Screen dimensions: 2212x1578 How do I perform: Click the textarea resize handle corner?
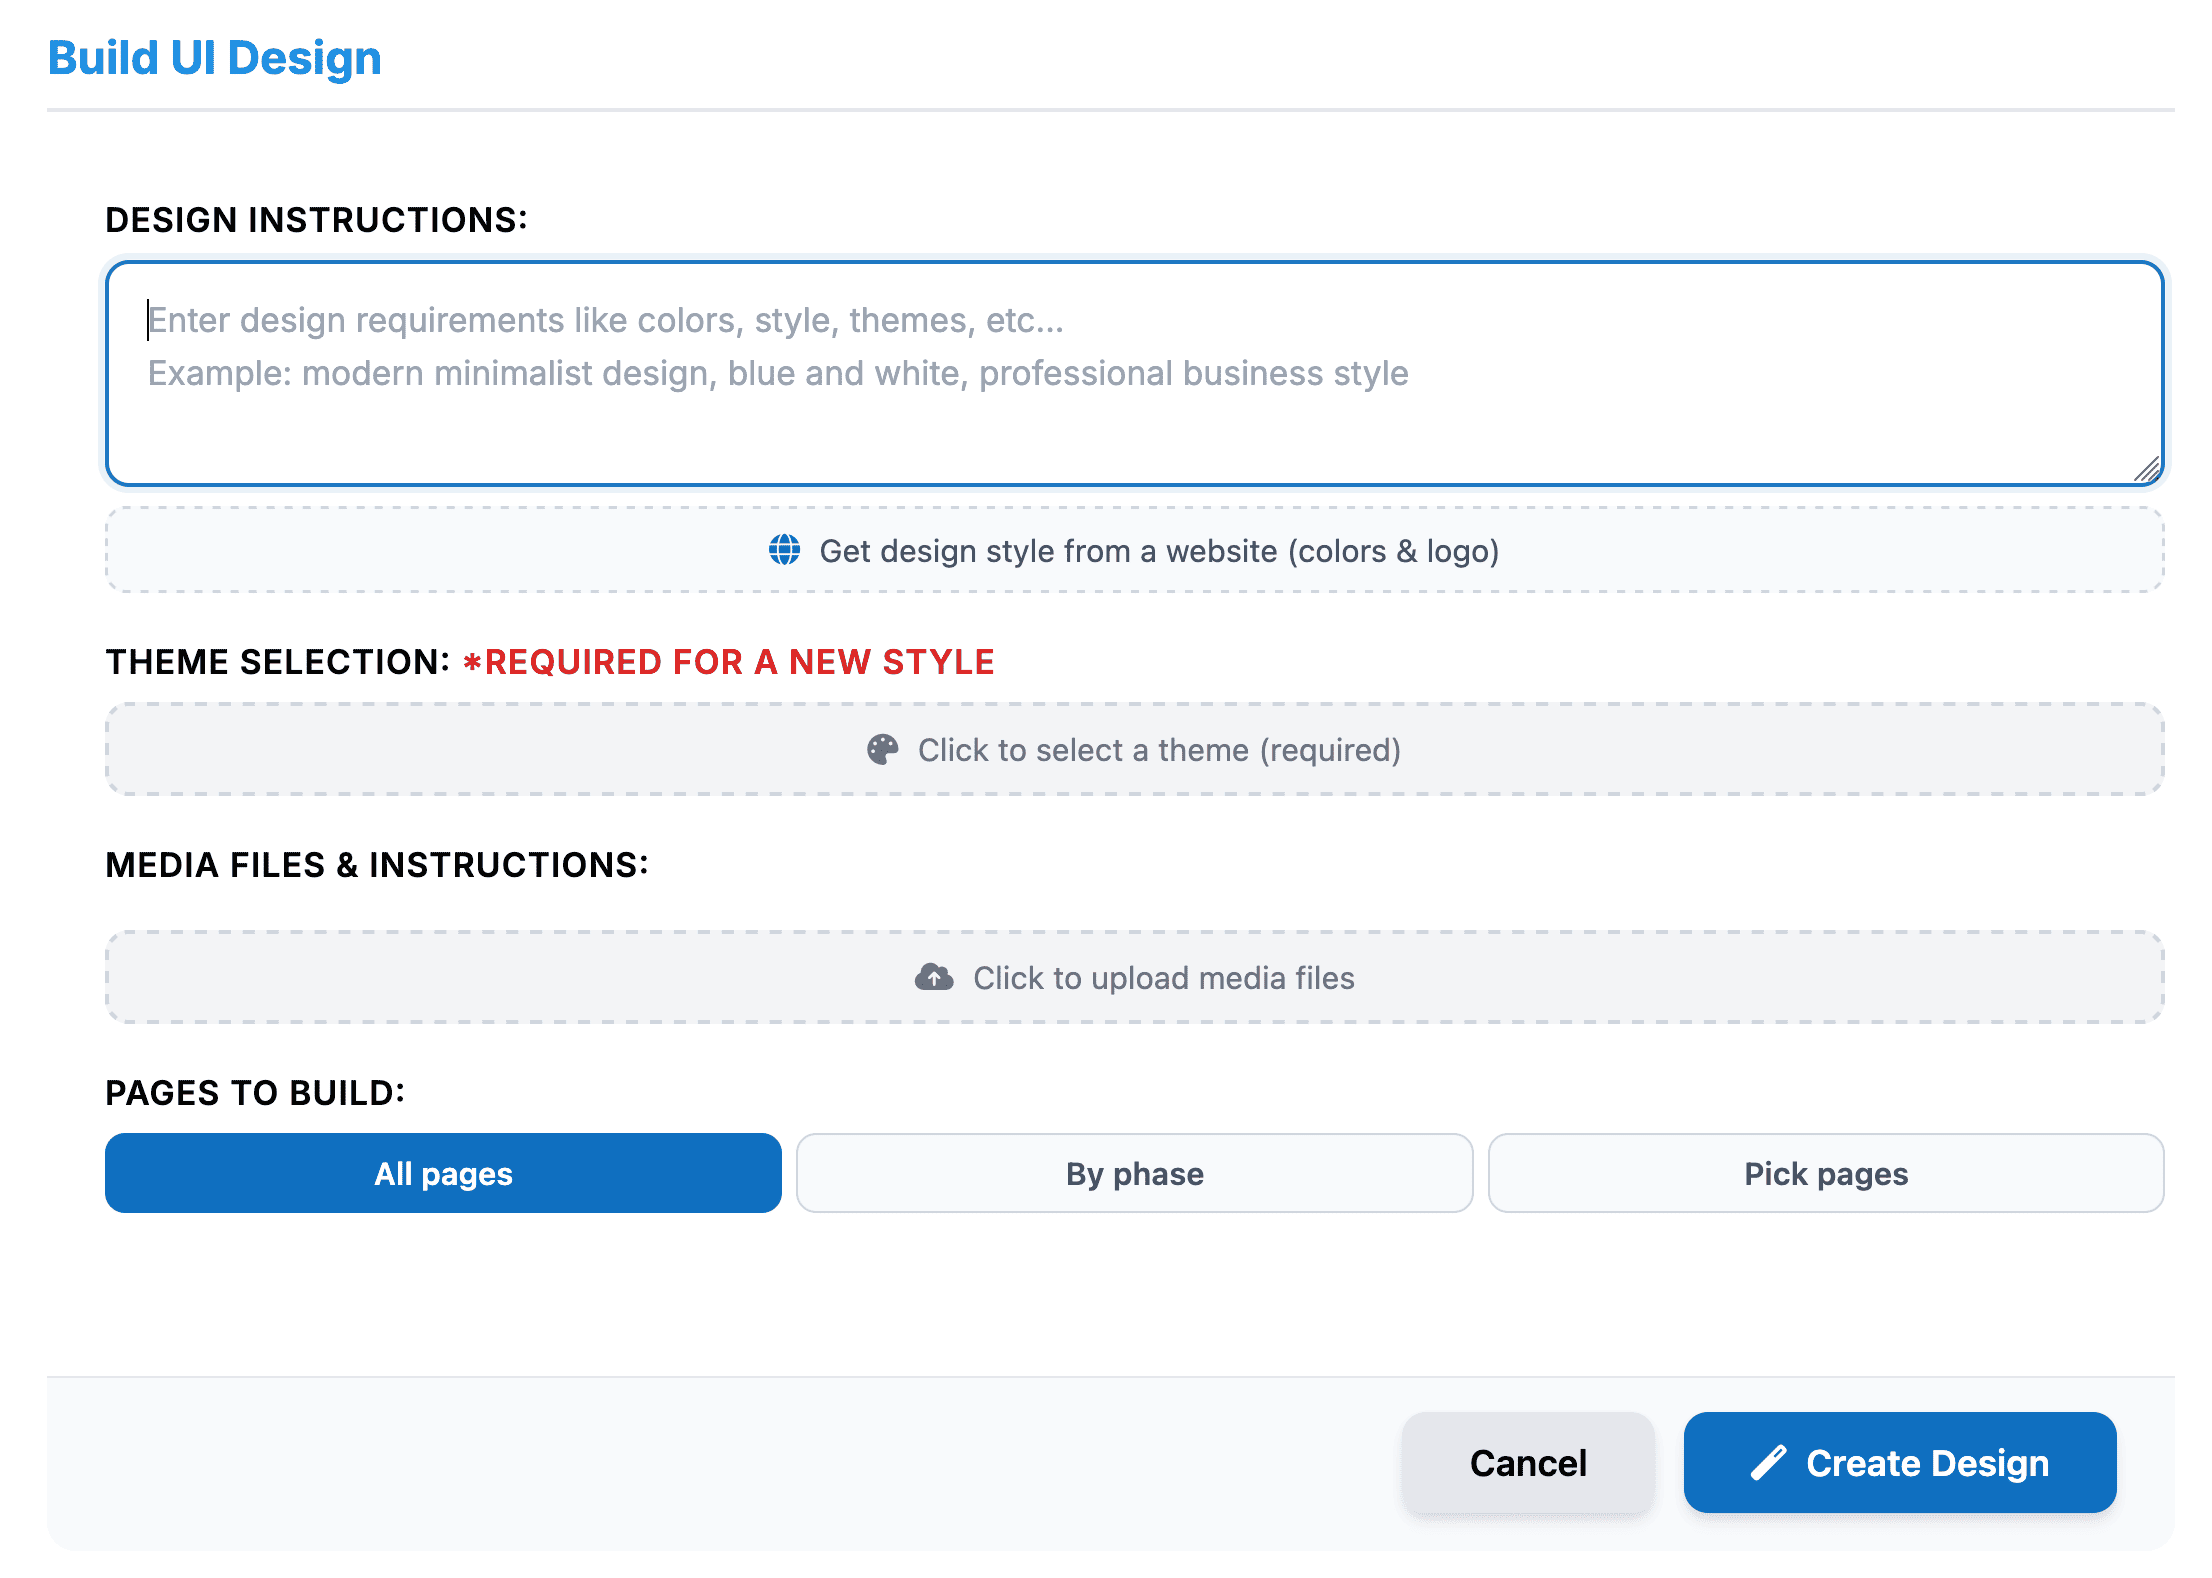pyautogui.click(x=2147, y=469)
